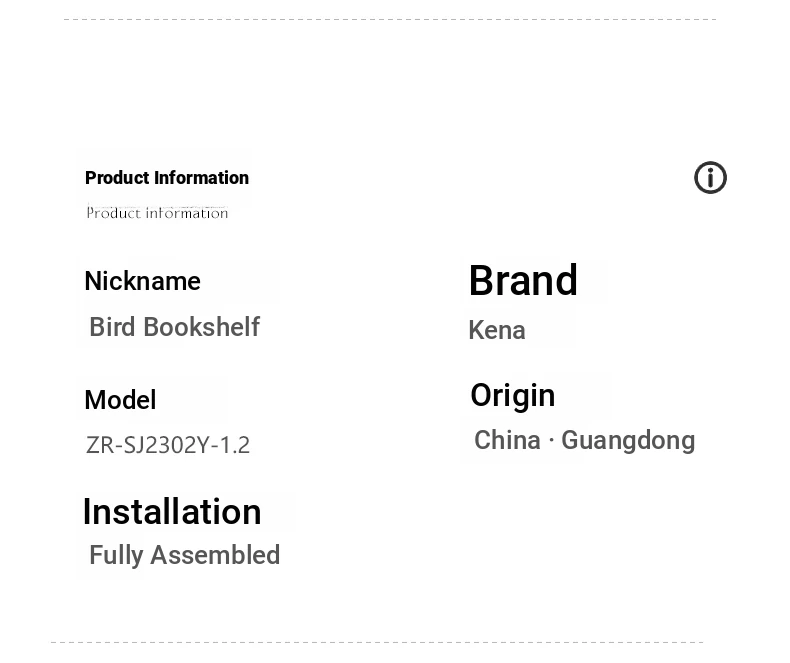Viewport: 790px width, 663px height.
Task: Click the Installation label
Action: [172, 512]
